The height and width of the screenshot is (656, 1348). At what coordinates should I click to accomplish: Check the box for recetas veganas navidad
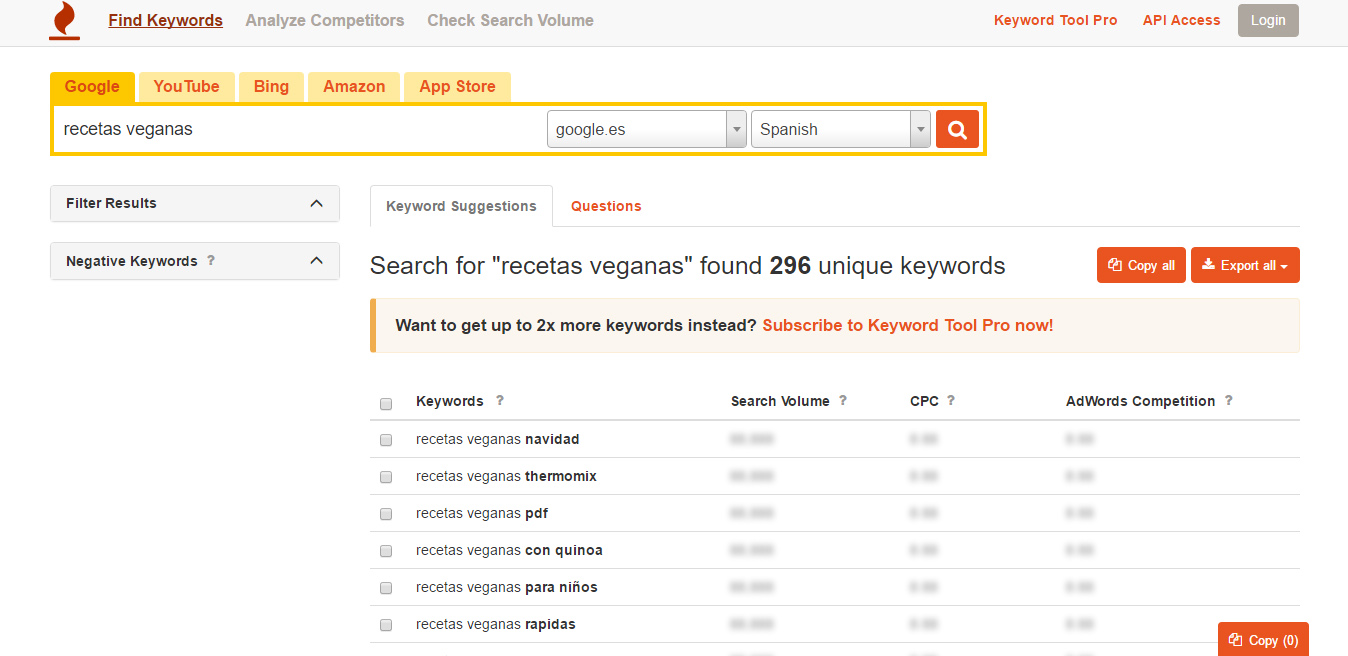pyautogui.click(x=386, y=440)
